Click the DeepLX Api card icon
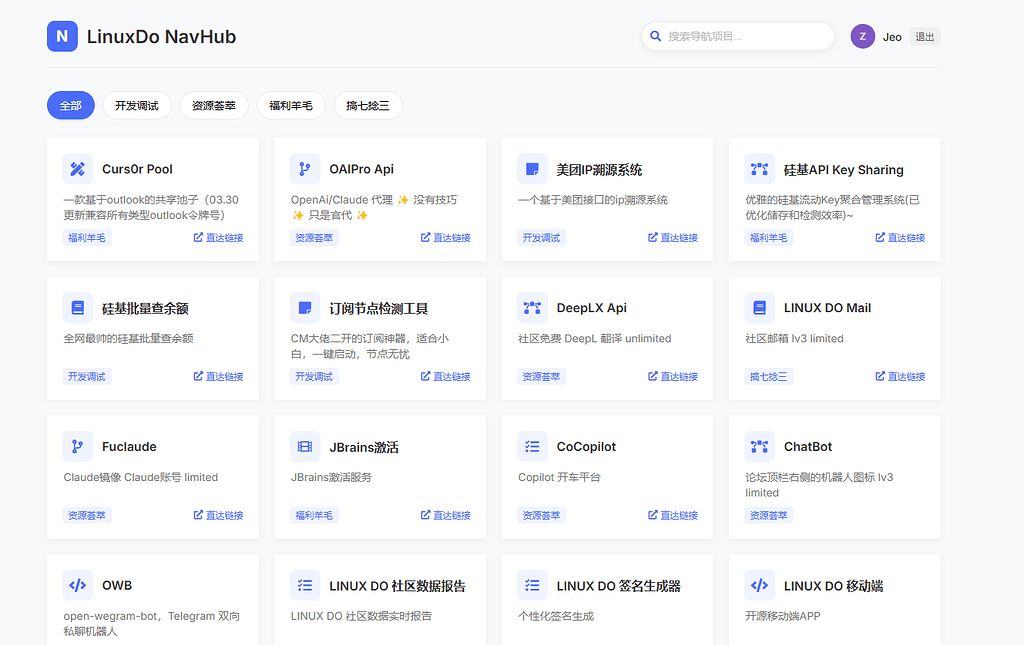This screenshot has width=1024, height=645. [532, 307]
